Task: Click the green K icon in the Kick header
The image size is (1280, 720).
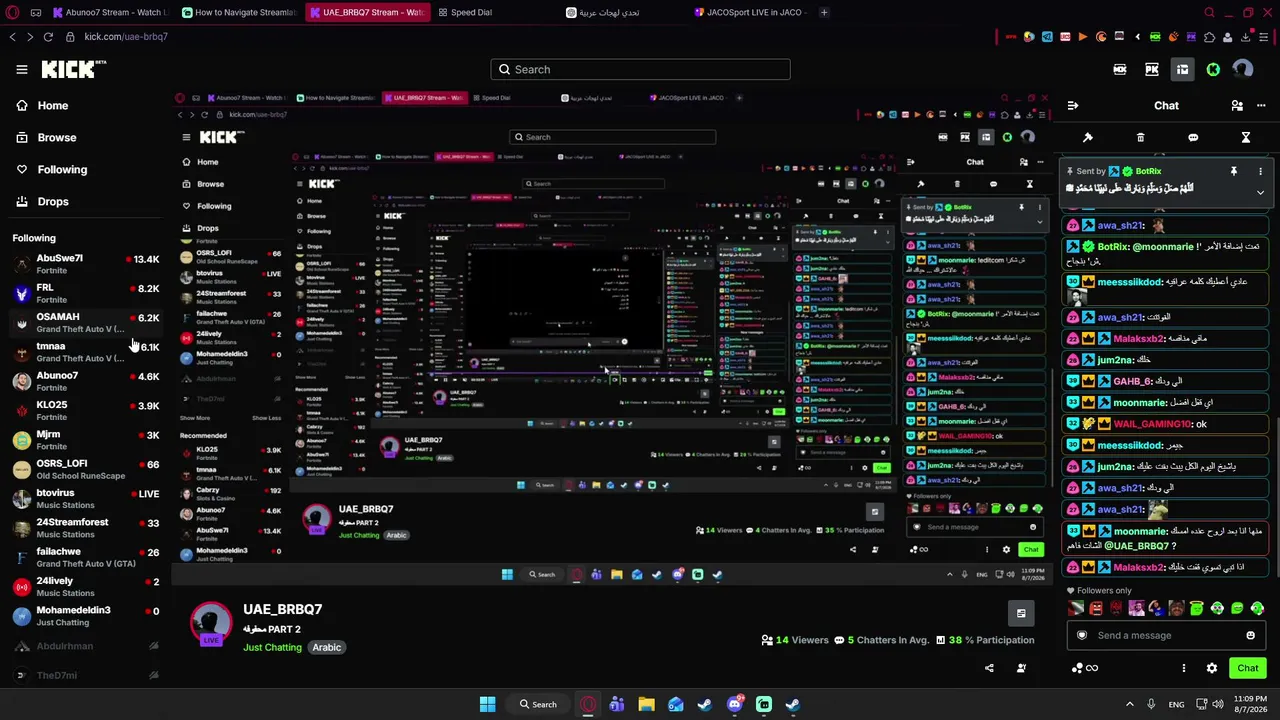Action: click(1213, 69)
